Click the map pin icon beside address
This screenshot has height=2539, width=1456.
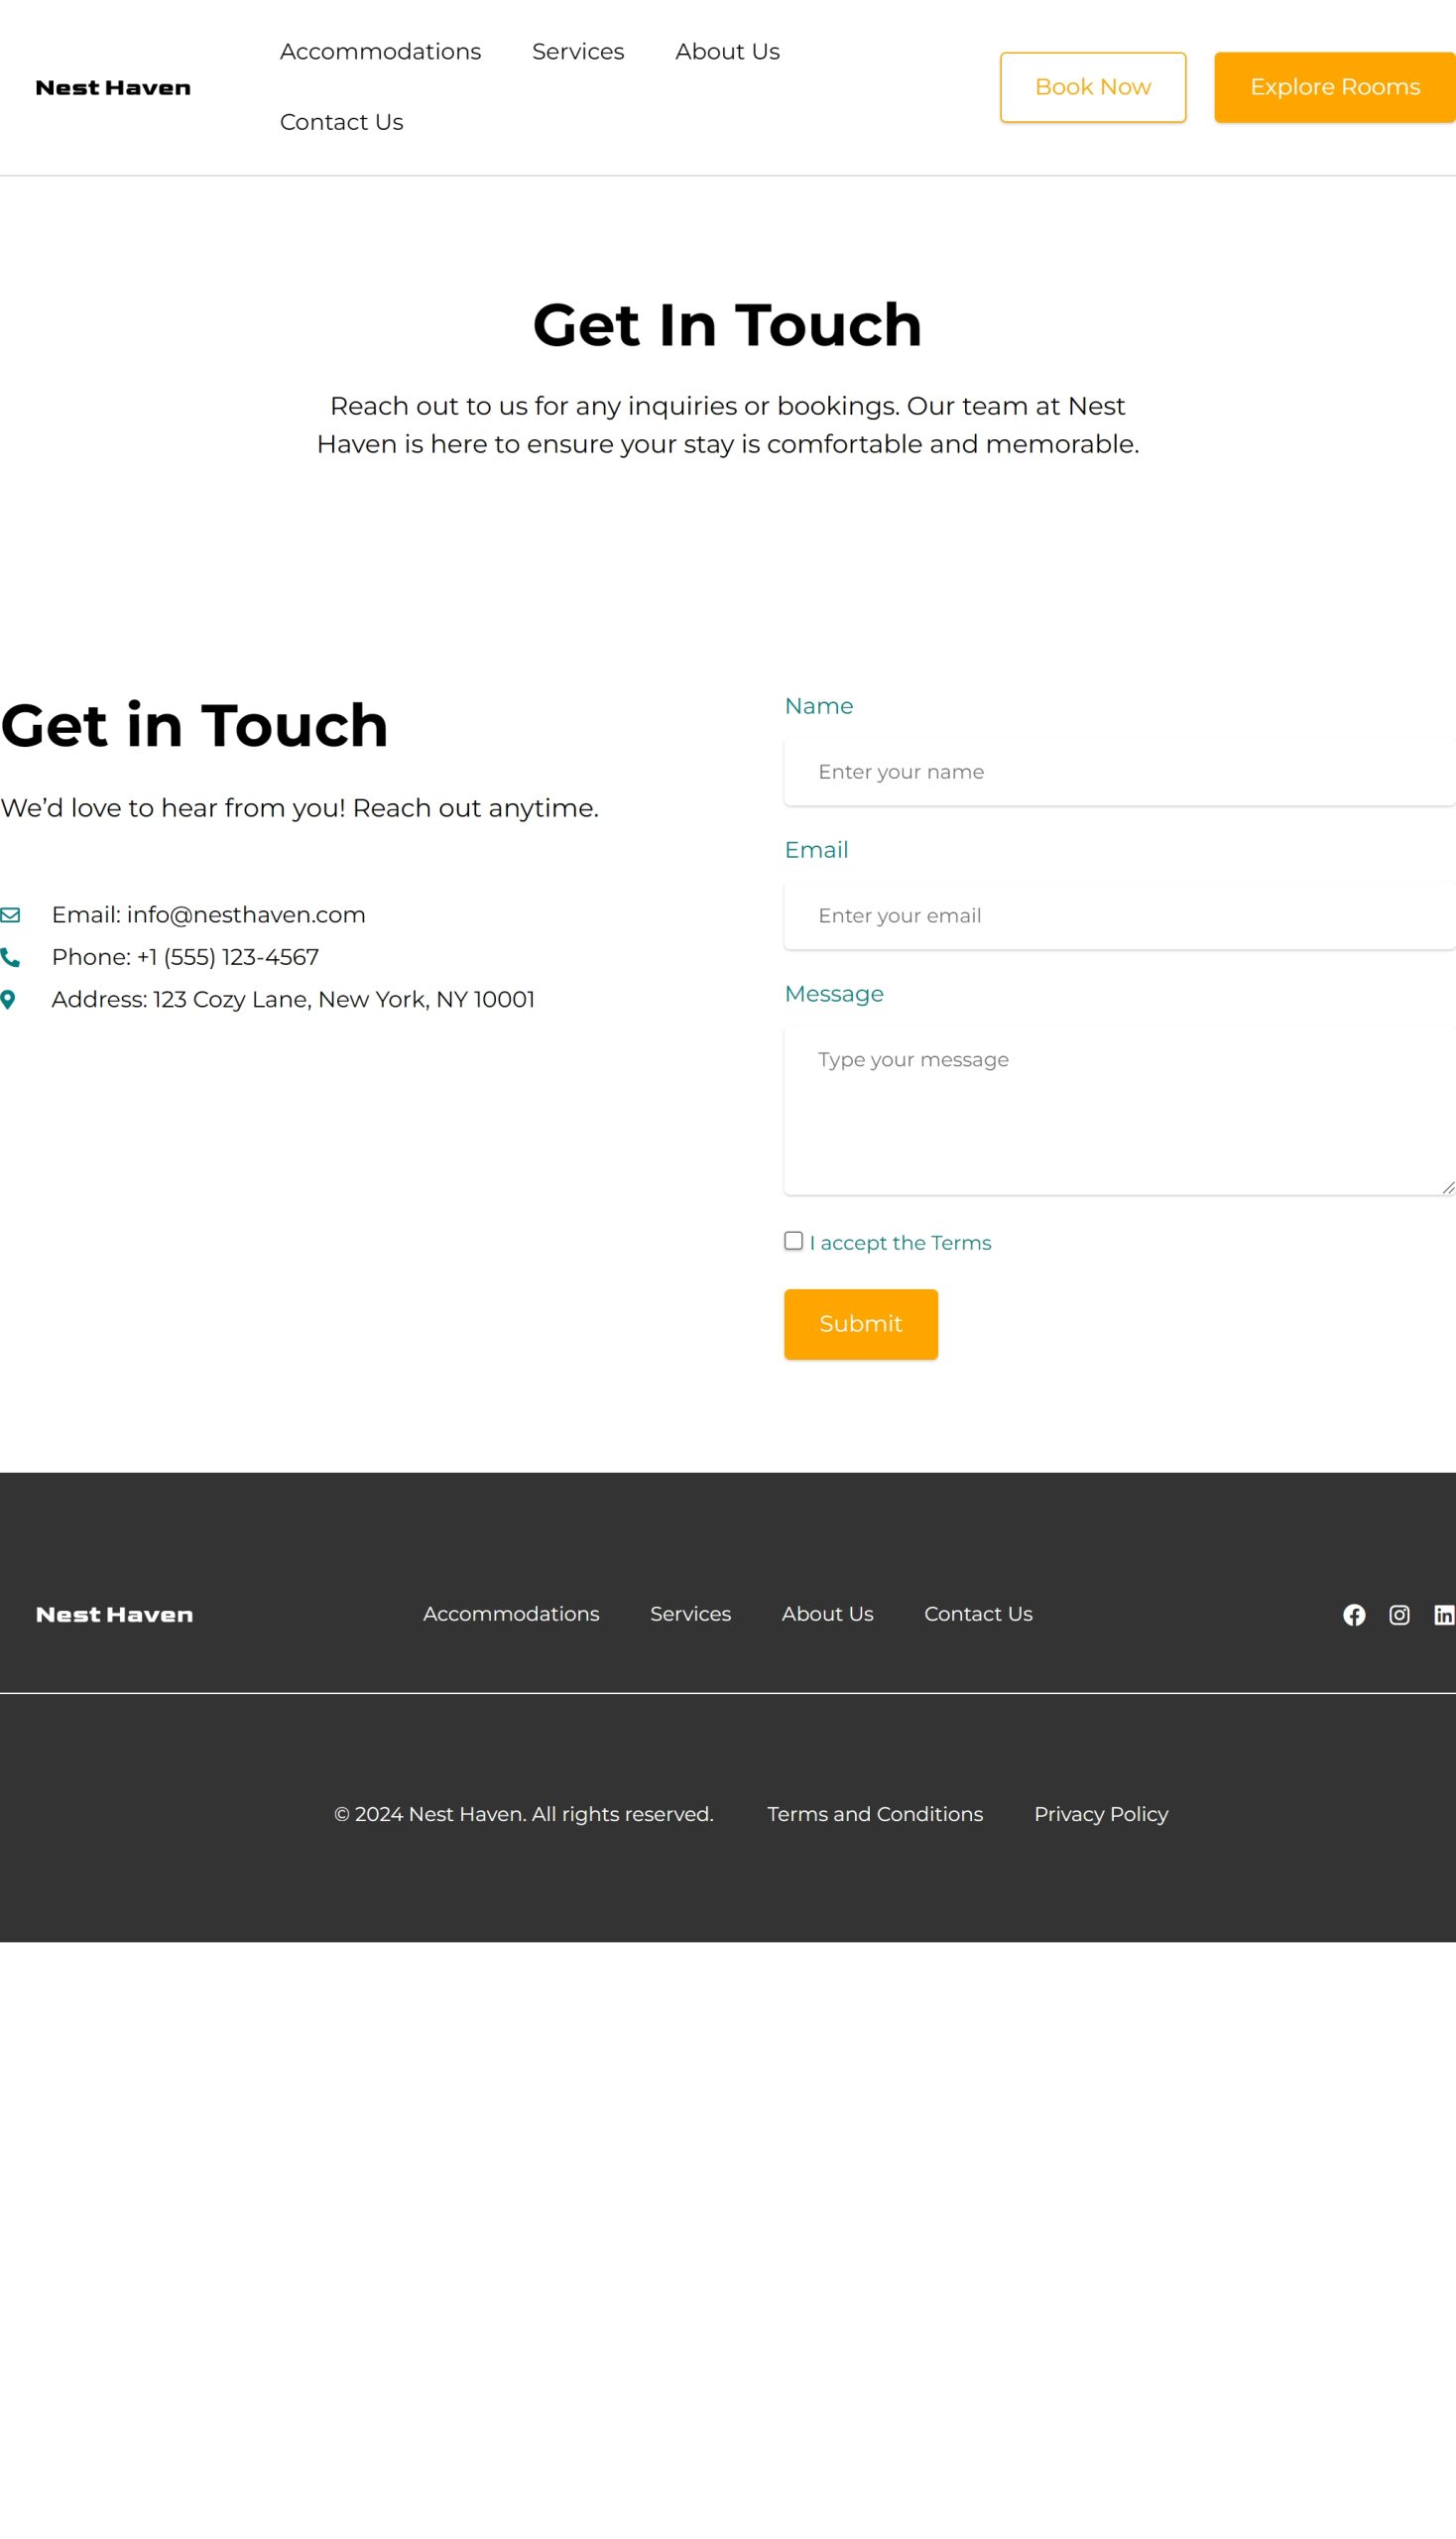pyautogui.click(x=8, y=1000)
